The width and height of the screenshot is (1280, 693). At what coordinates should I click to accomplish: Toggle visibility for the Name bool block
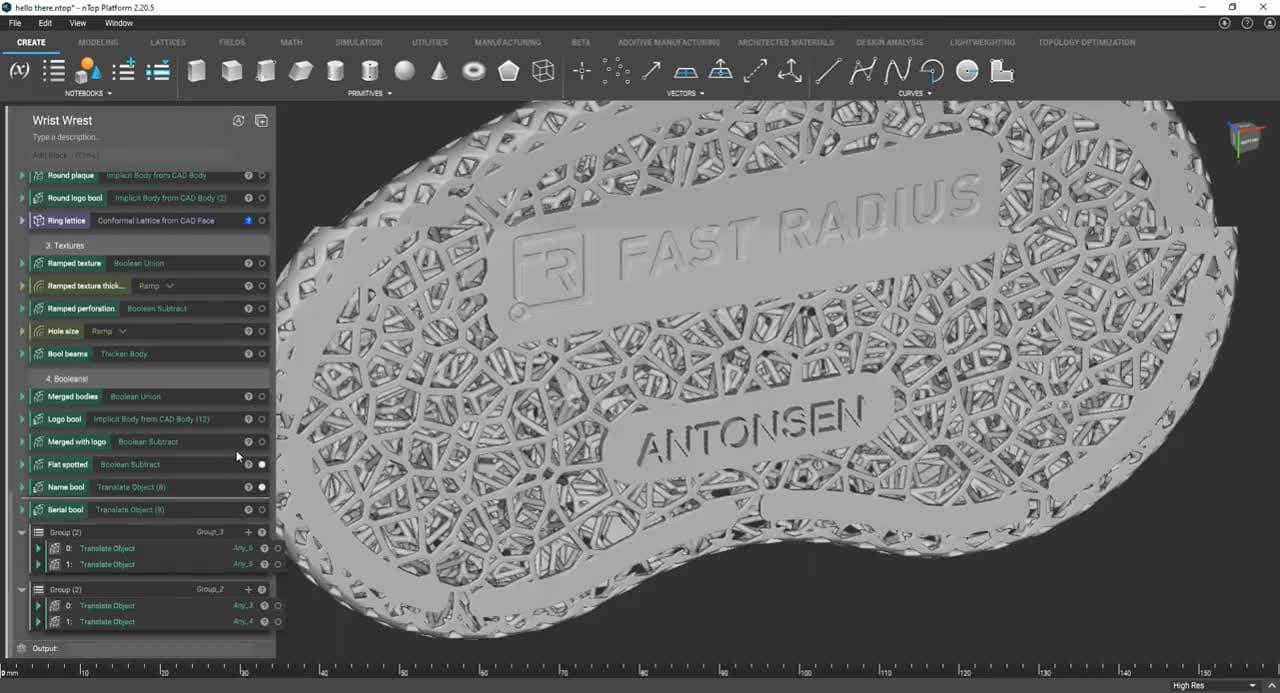262,487
